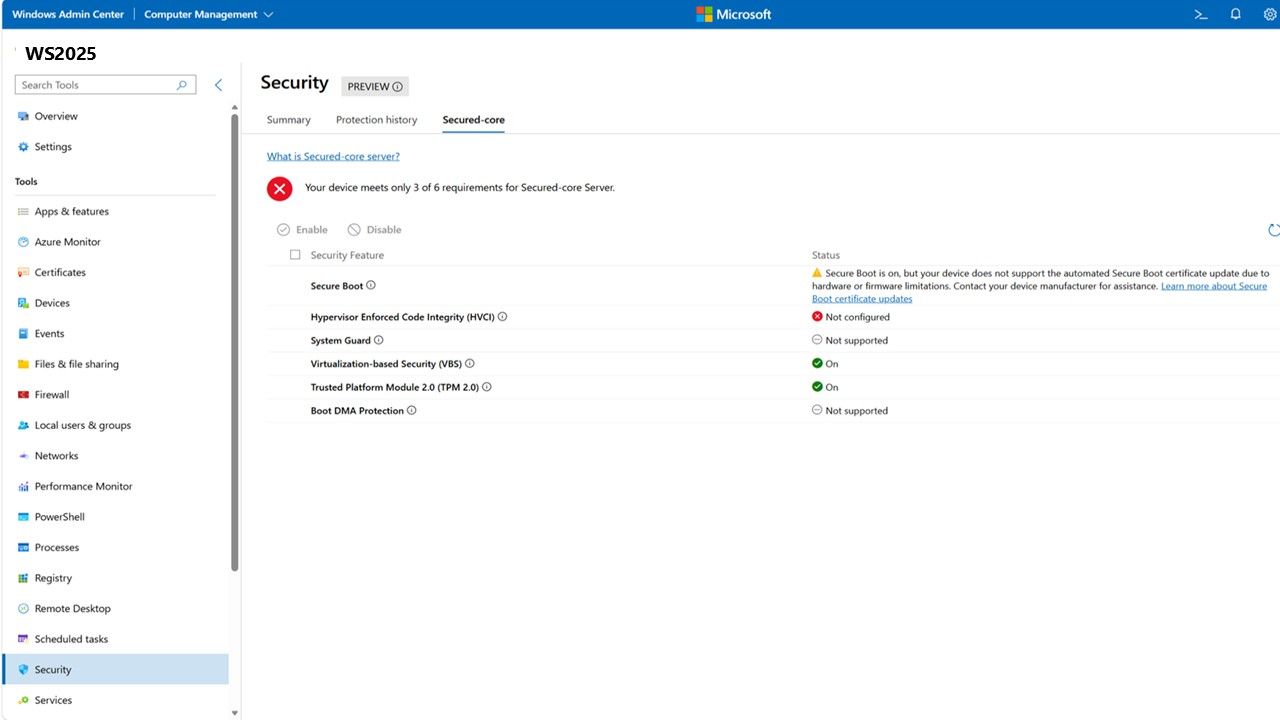Switch to the Summary tab
Viewport: 1280px width, 720px height.
click(x=288, y=120)
